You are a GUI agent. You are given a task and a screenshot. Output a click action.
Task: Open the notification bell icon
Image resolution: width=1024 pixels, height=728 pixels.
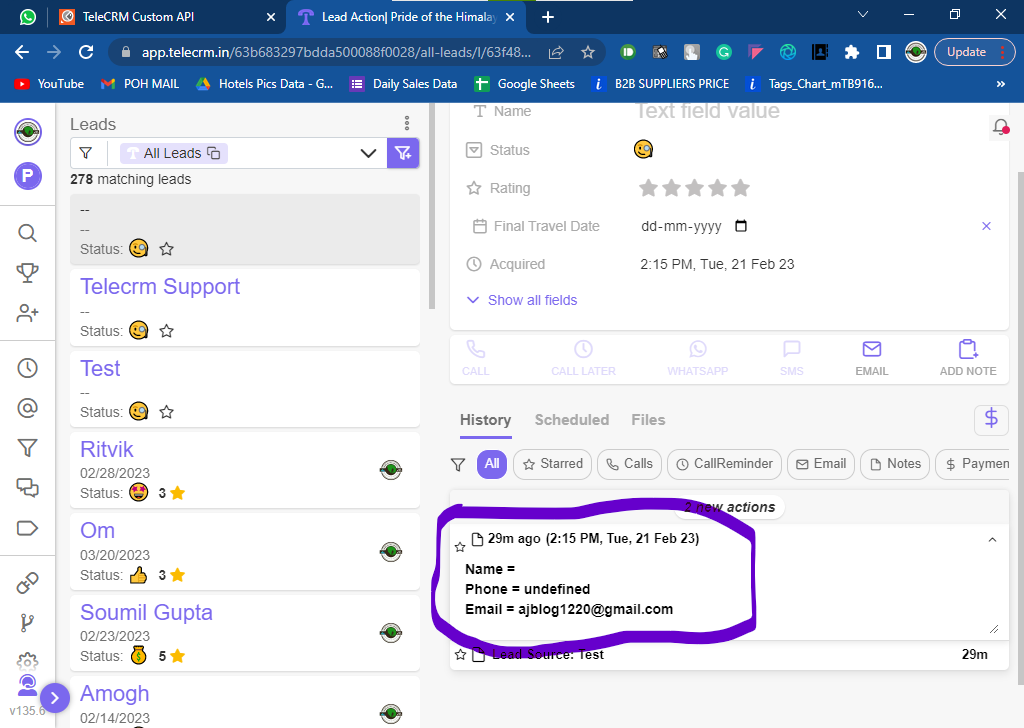tap(1000, 126)
